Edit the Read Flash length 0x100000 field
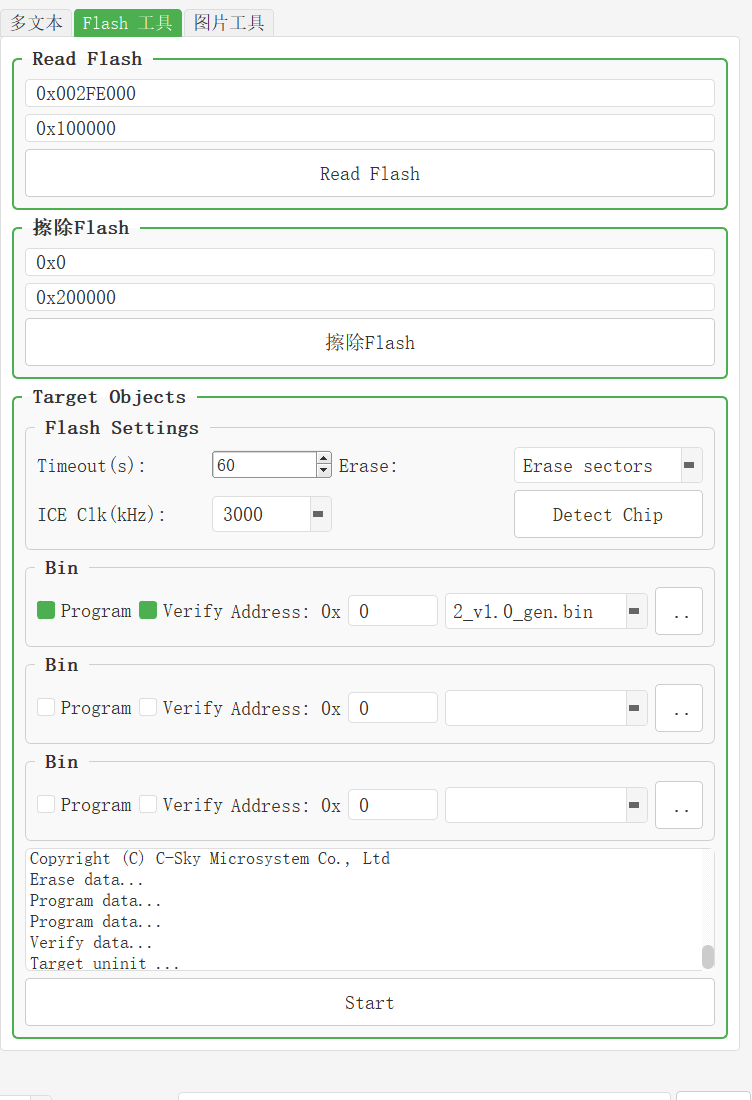 pos(370,128)
